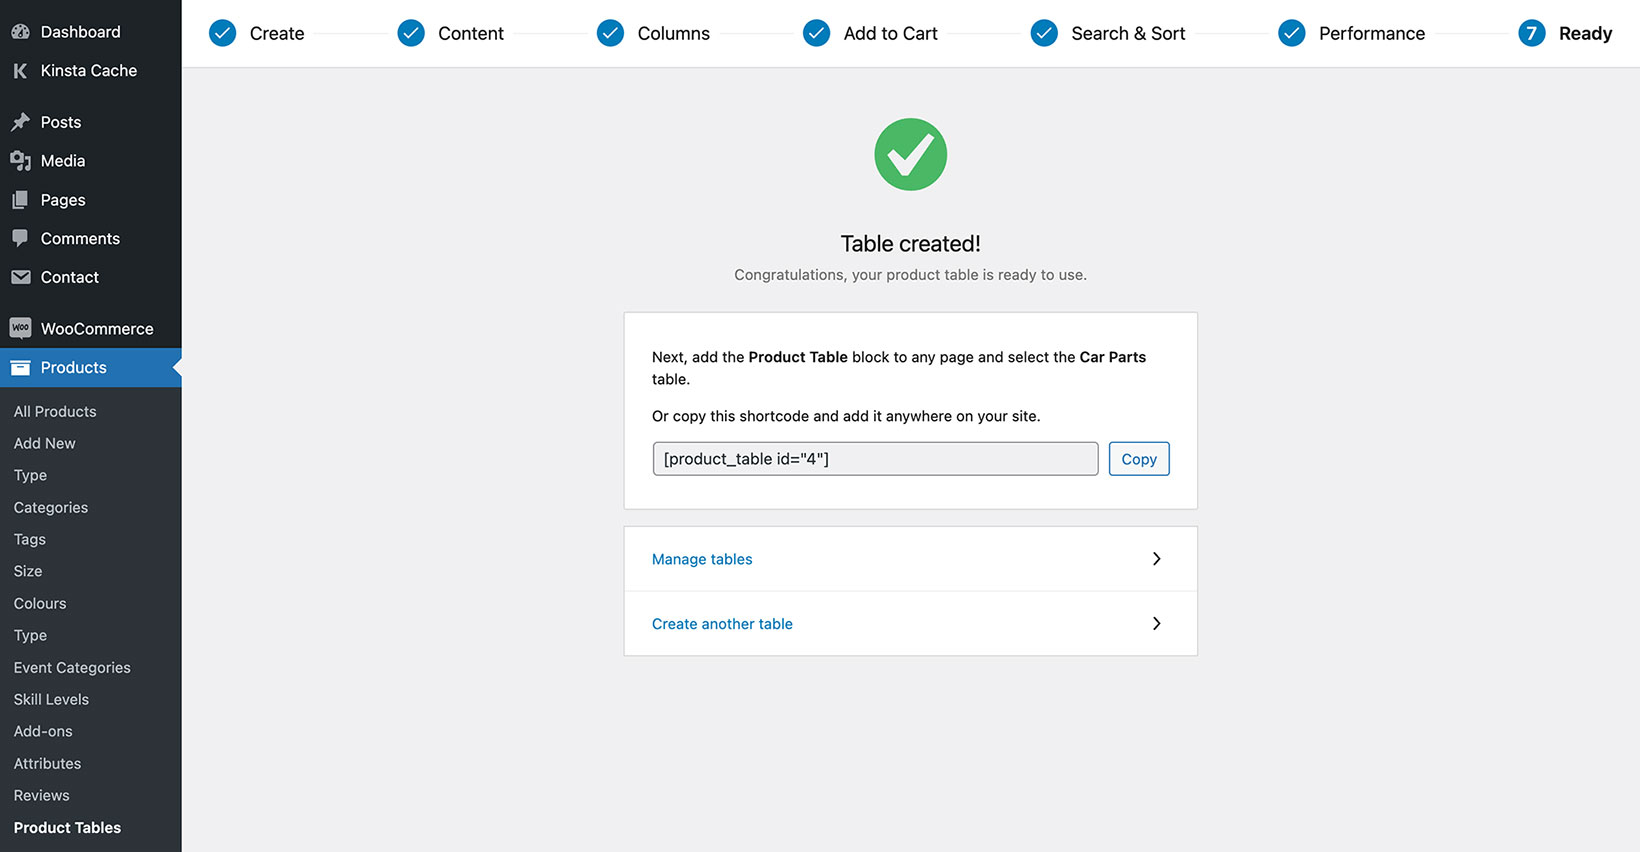Click the step 7 Ready circle
This screenshot has width=1640, height=852.
pyautogui.click(x=1531, y=33)
